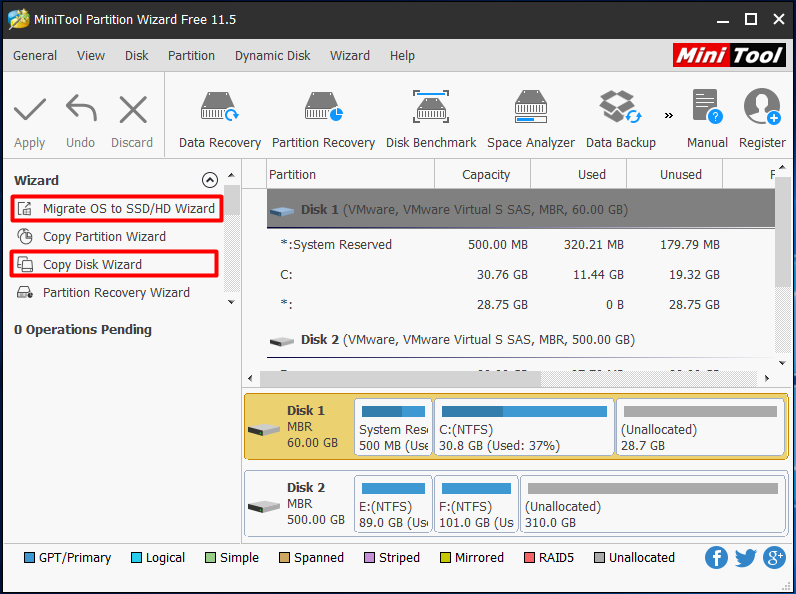Select the 28.75 GB unallocated row
Screen dimensions: 796x594
(x=521, y=305)
